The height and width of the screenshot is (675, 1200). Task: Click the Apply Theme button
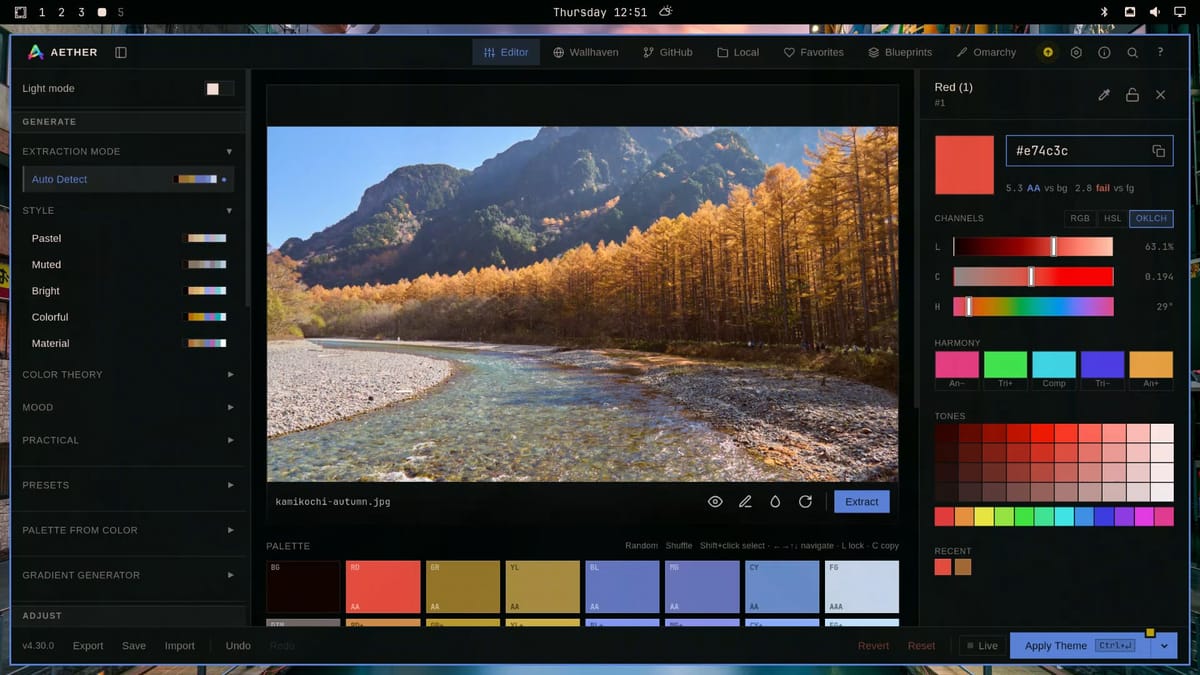(1081, 646)
